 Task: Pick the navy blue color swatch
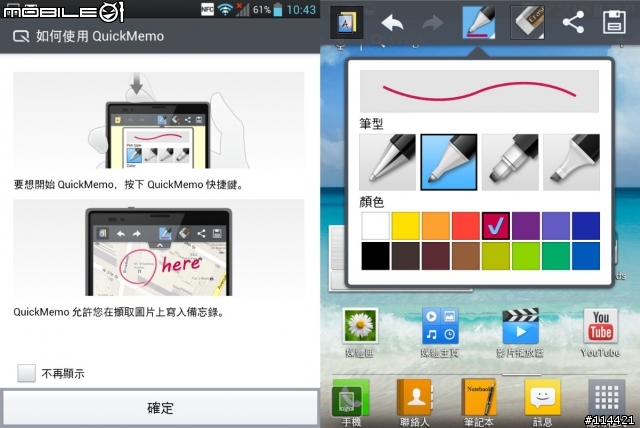click(x=586, y=226)
